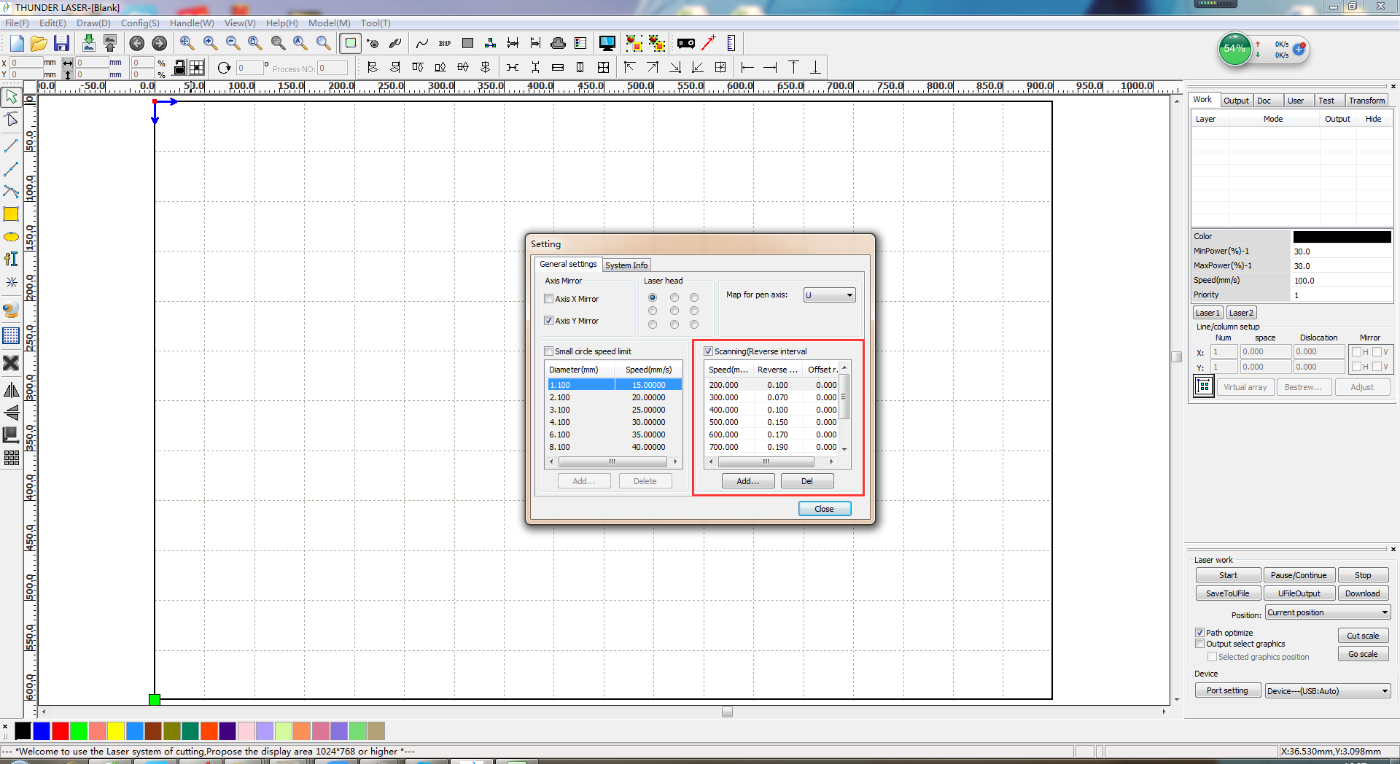Open the File(F) menu
Image resolution: width=1400 pixels, height=764 pixels.
16,23
